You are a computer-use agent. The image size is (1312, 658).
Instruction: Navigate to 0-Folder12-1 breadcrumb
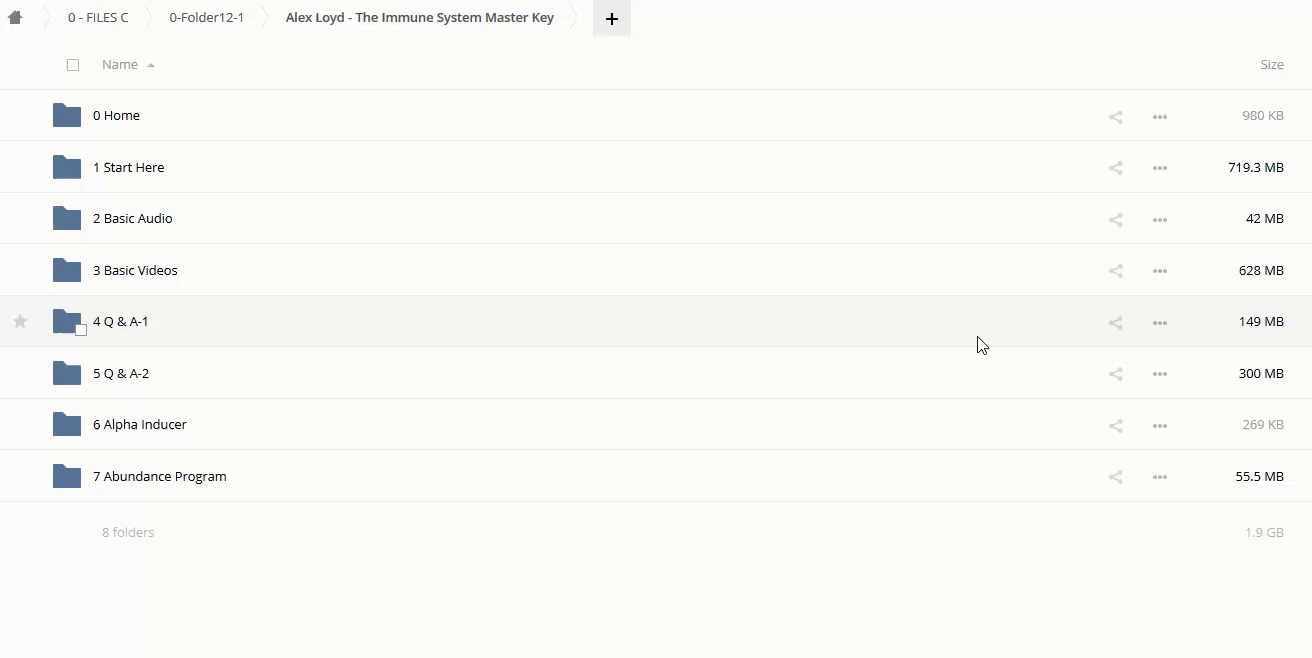click(x=206, y=18)
